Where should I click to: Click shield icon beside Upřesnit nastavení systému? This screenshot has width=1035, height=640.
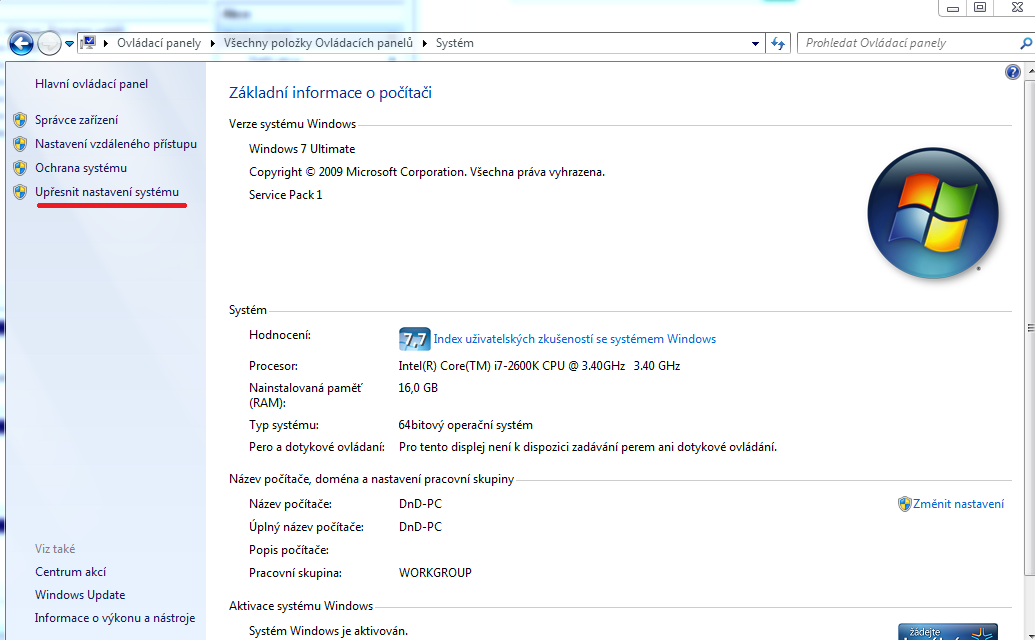(20, 192)
